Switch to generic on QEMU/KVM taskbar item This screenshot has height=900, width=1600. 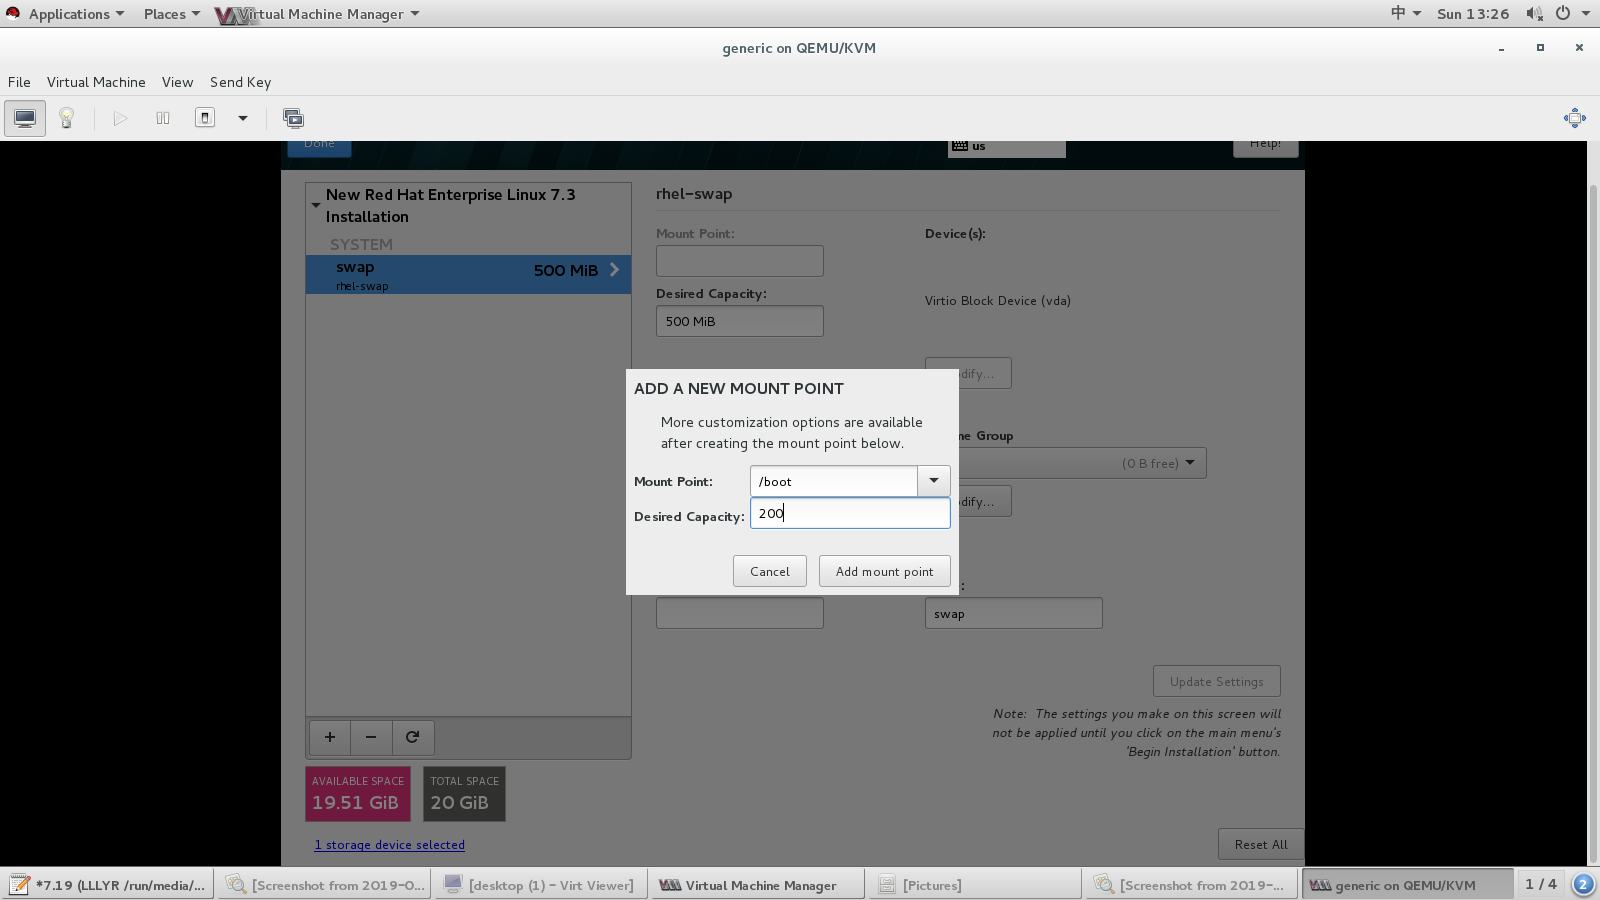[1407, 885]
